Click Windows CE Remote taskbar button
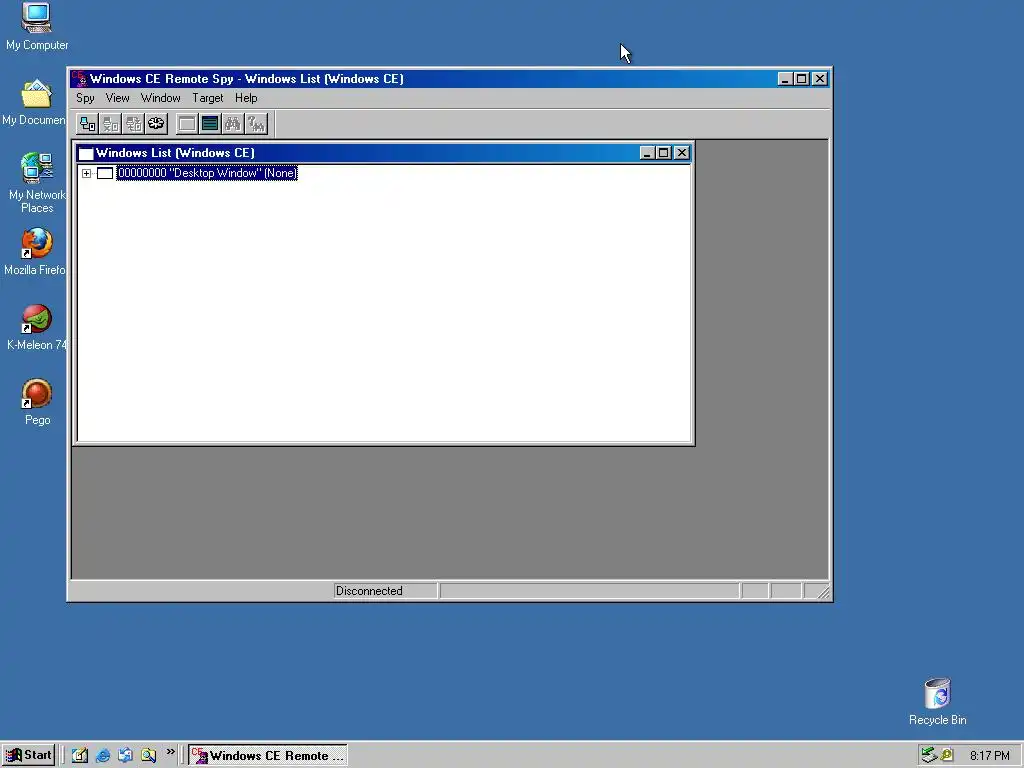Screen dimensions: 1024x768 click(x=268, y=756)
